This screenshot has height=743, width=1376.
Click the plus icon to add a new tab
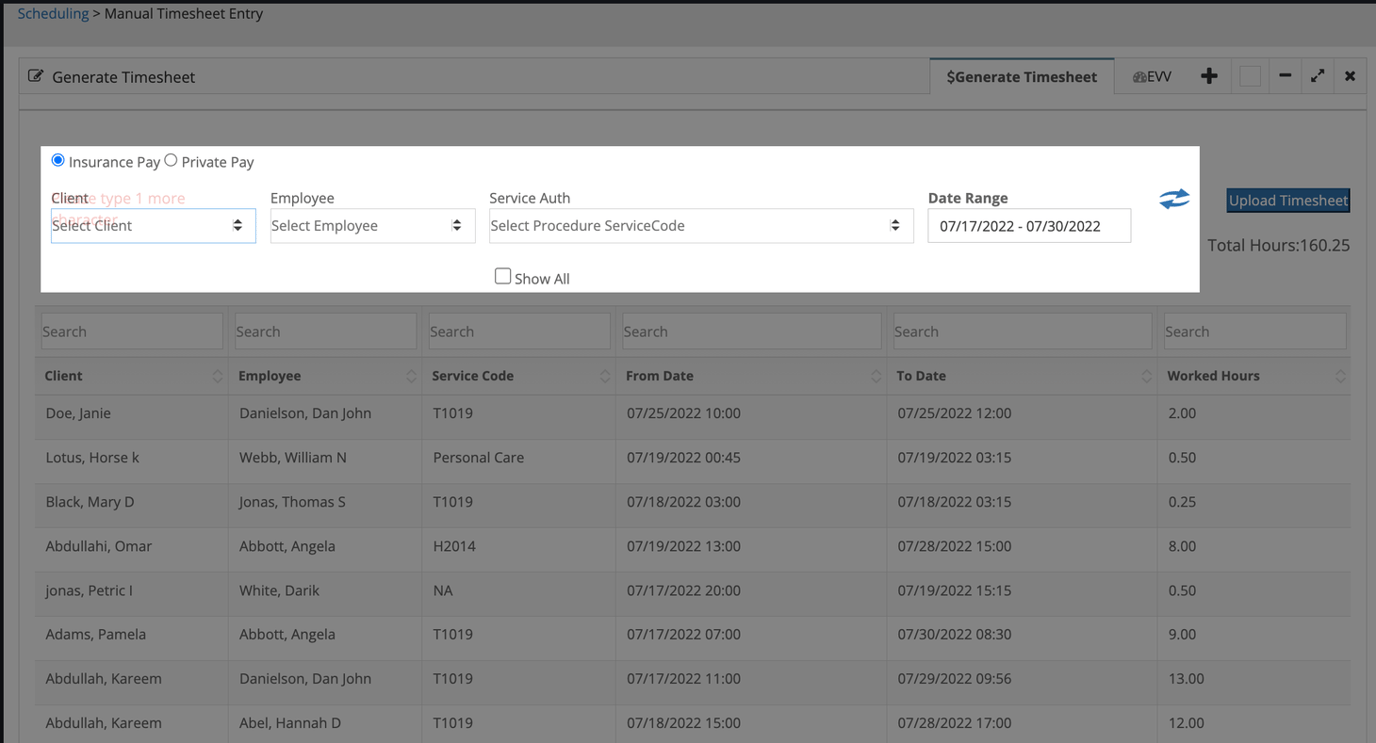[1209, 75]
